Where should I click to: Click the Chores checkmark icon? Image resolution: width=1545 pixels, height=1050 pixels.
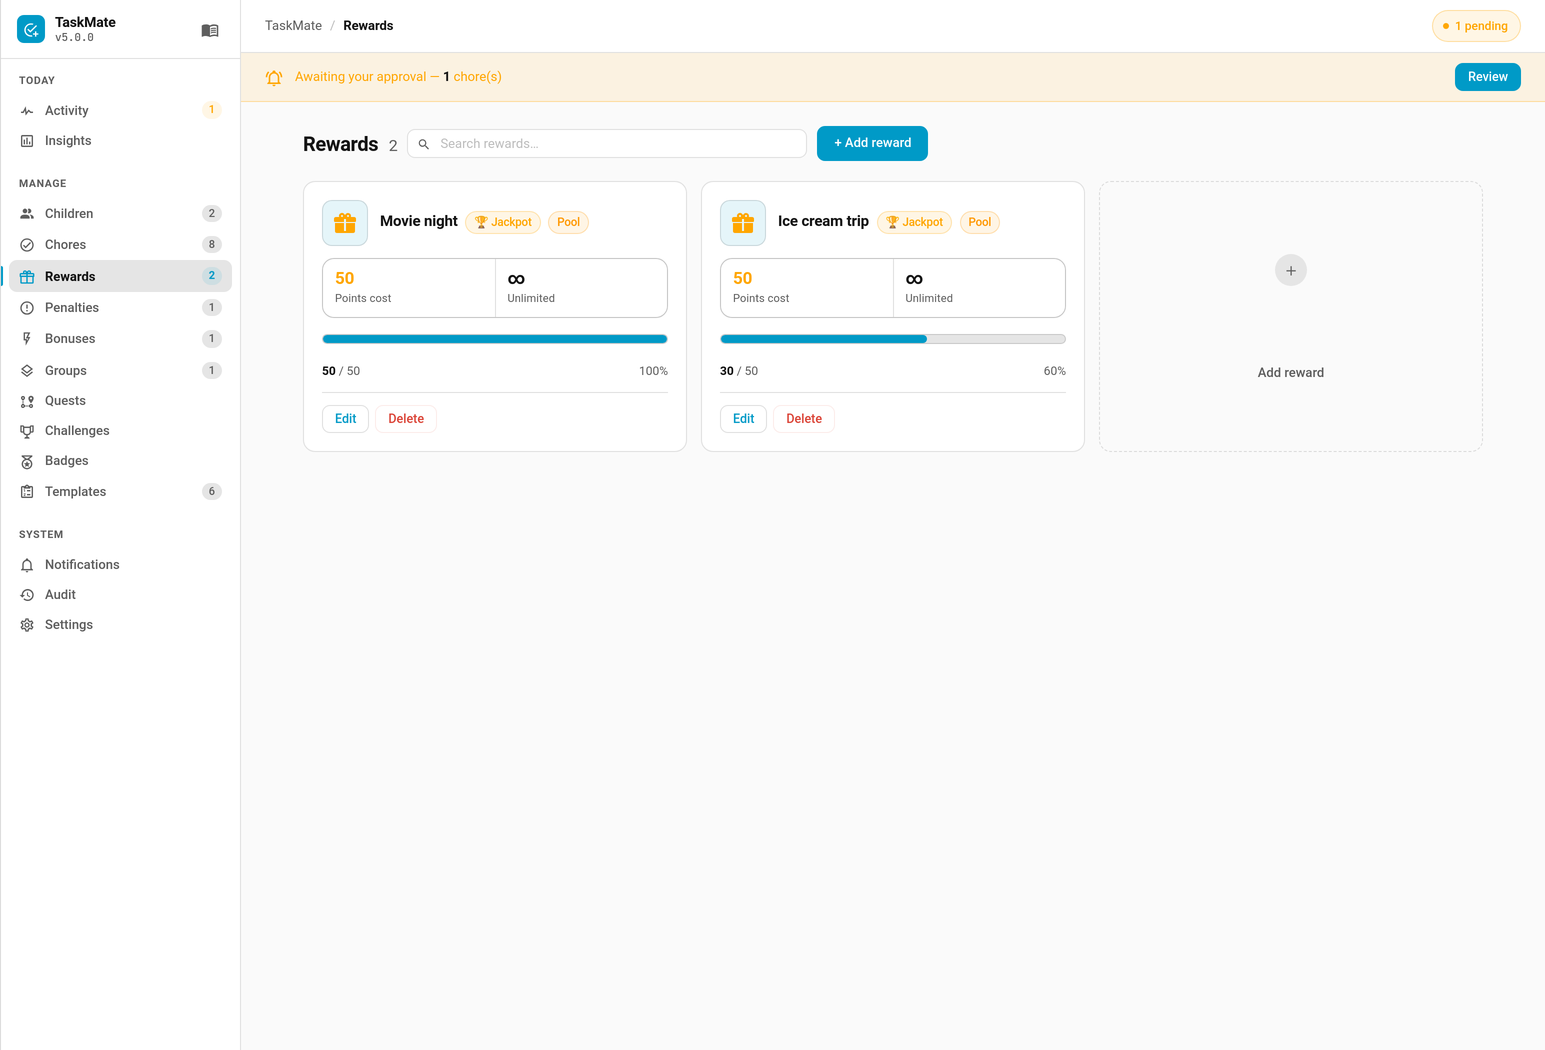[27, 245]
